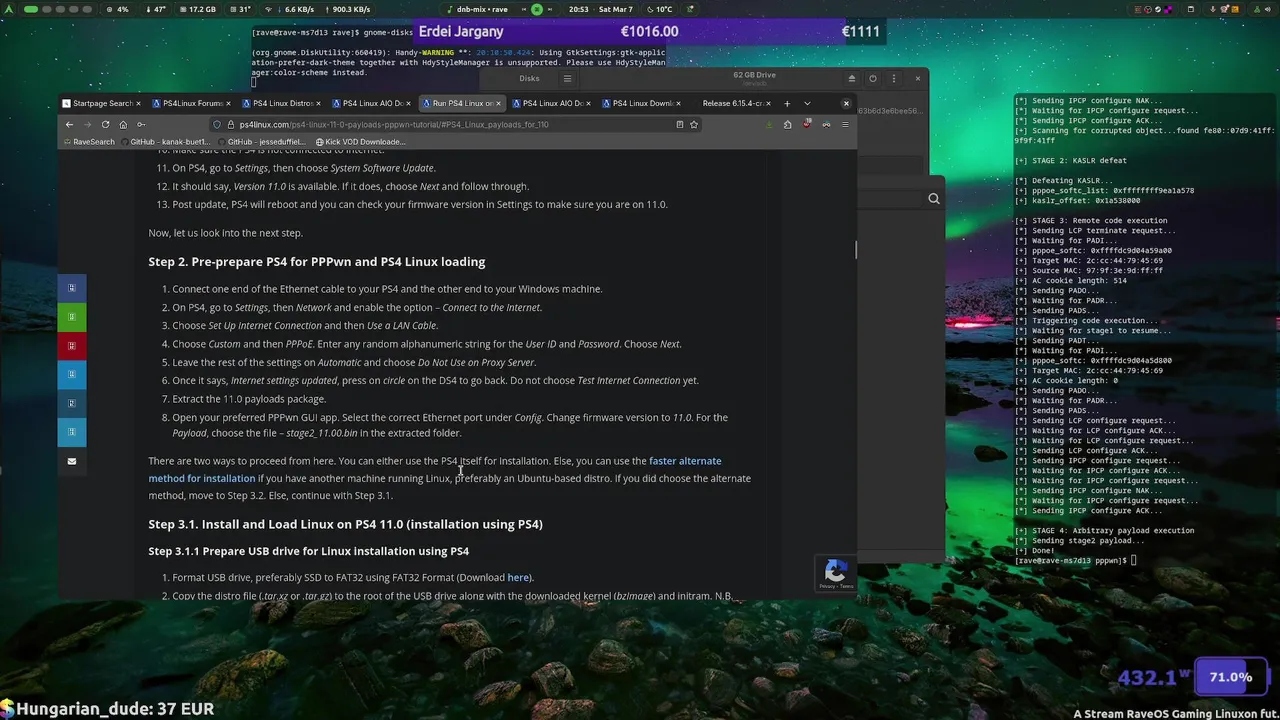The height and width of the screenshot is (720, 1280).
Task: Switch to the PS4 Linux Download tab
Action: (x=642, y=103)
